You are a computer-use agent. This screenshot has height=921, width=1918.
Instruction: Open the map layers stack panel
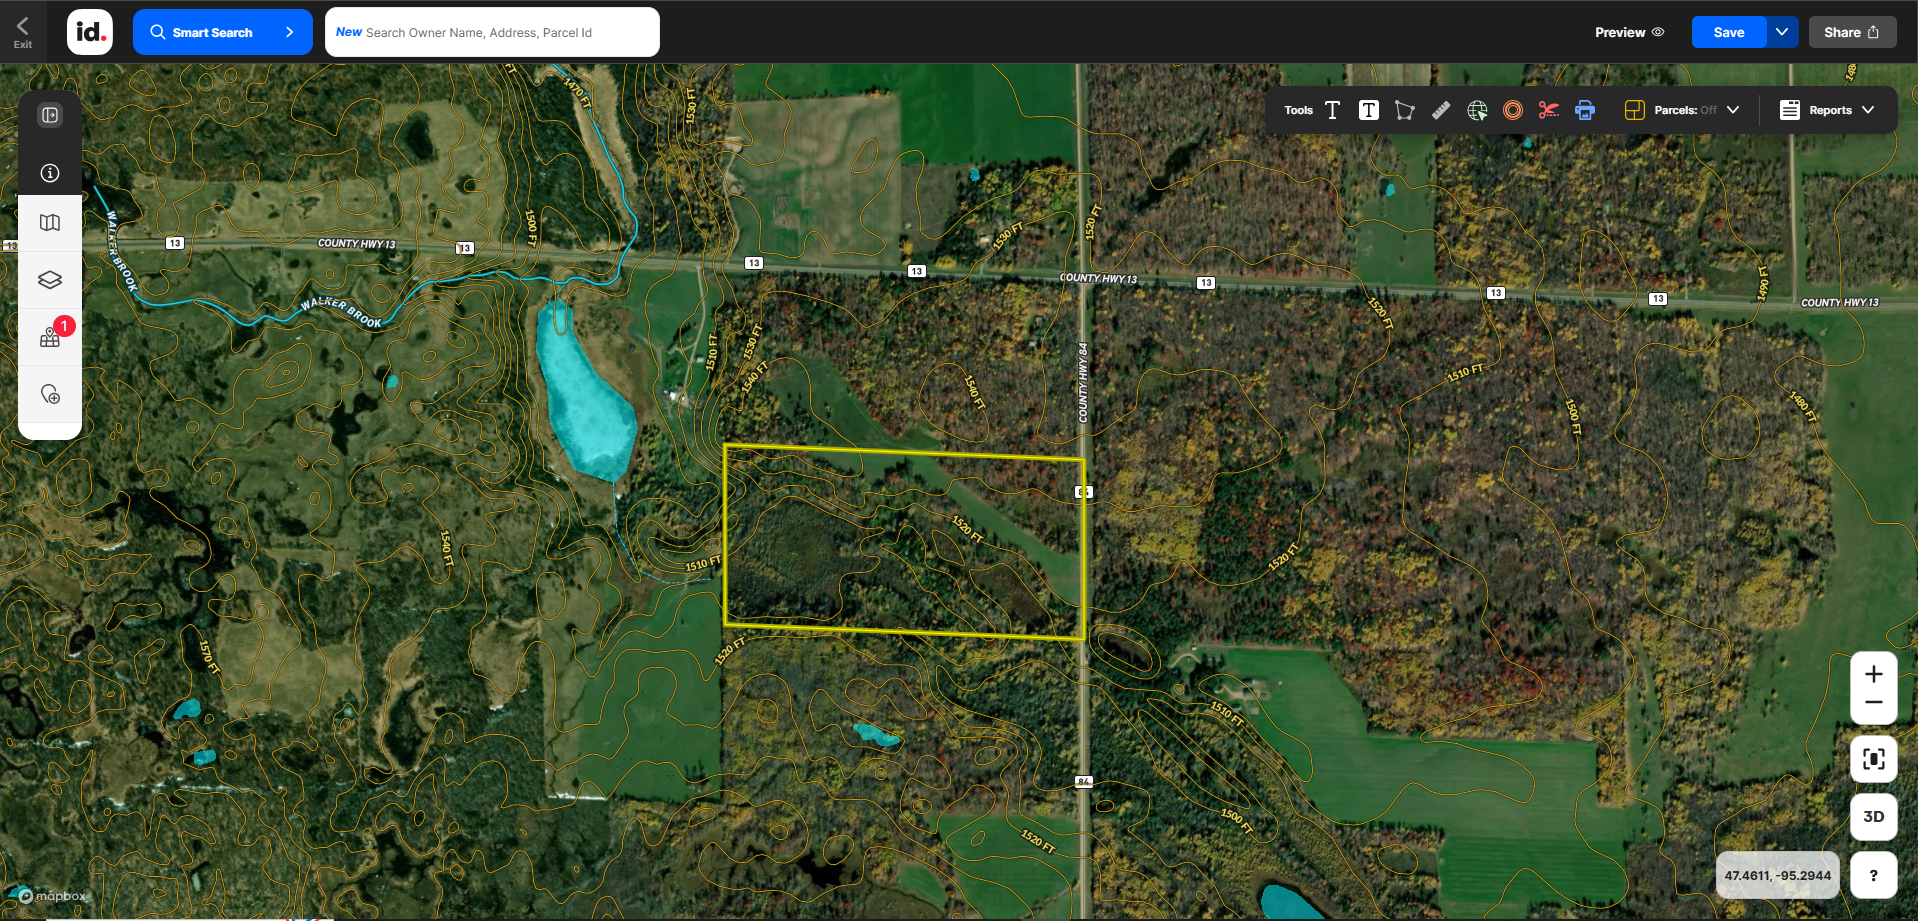point(50,280)
